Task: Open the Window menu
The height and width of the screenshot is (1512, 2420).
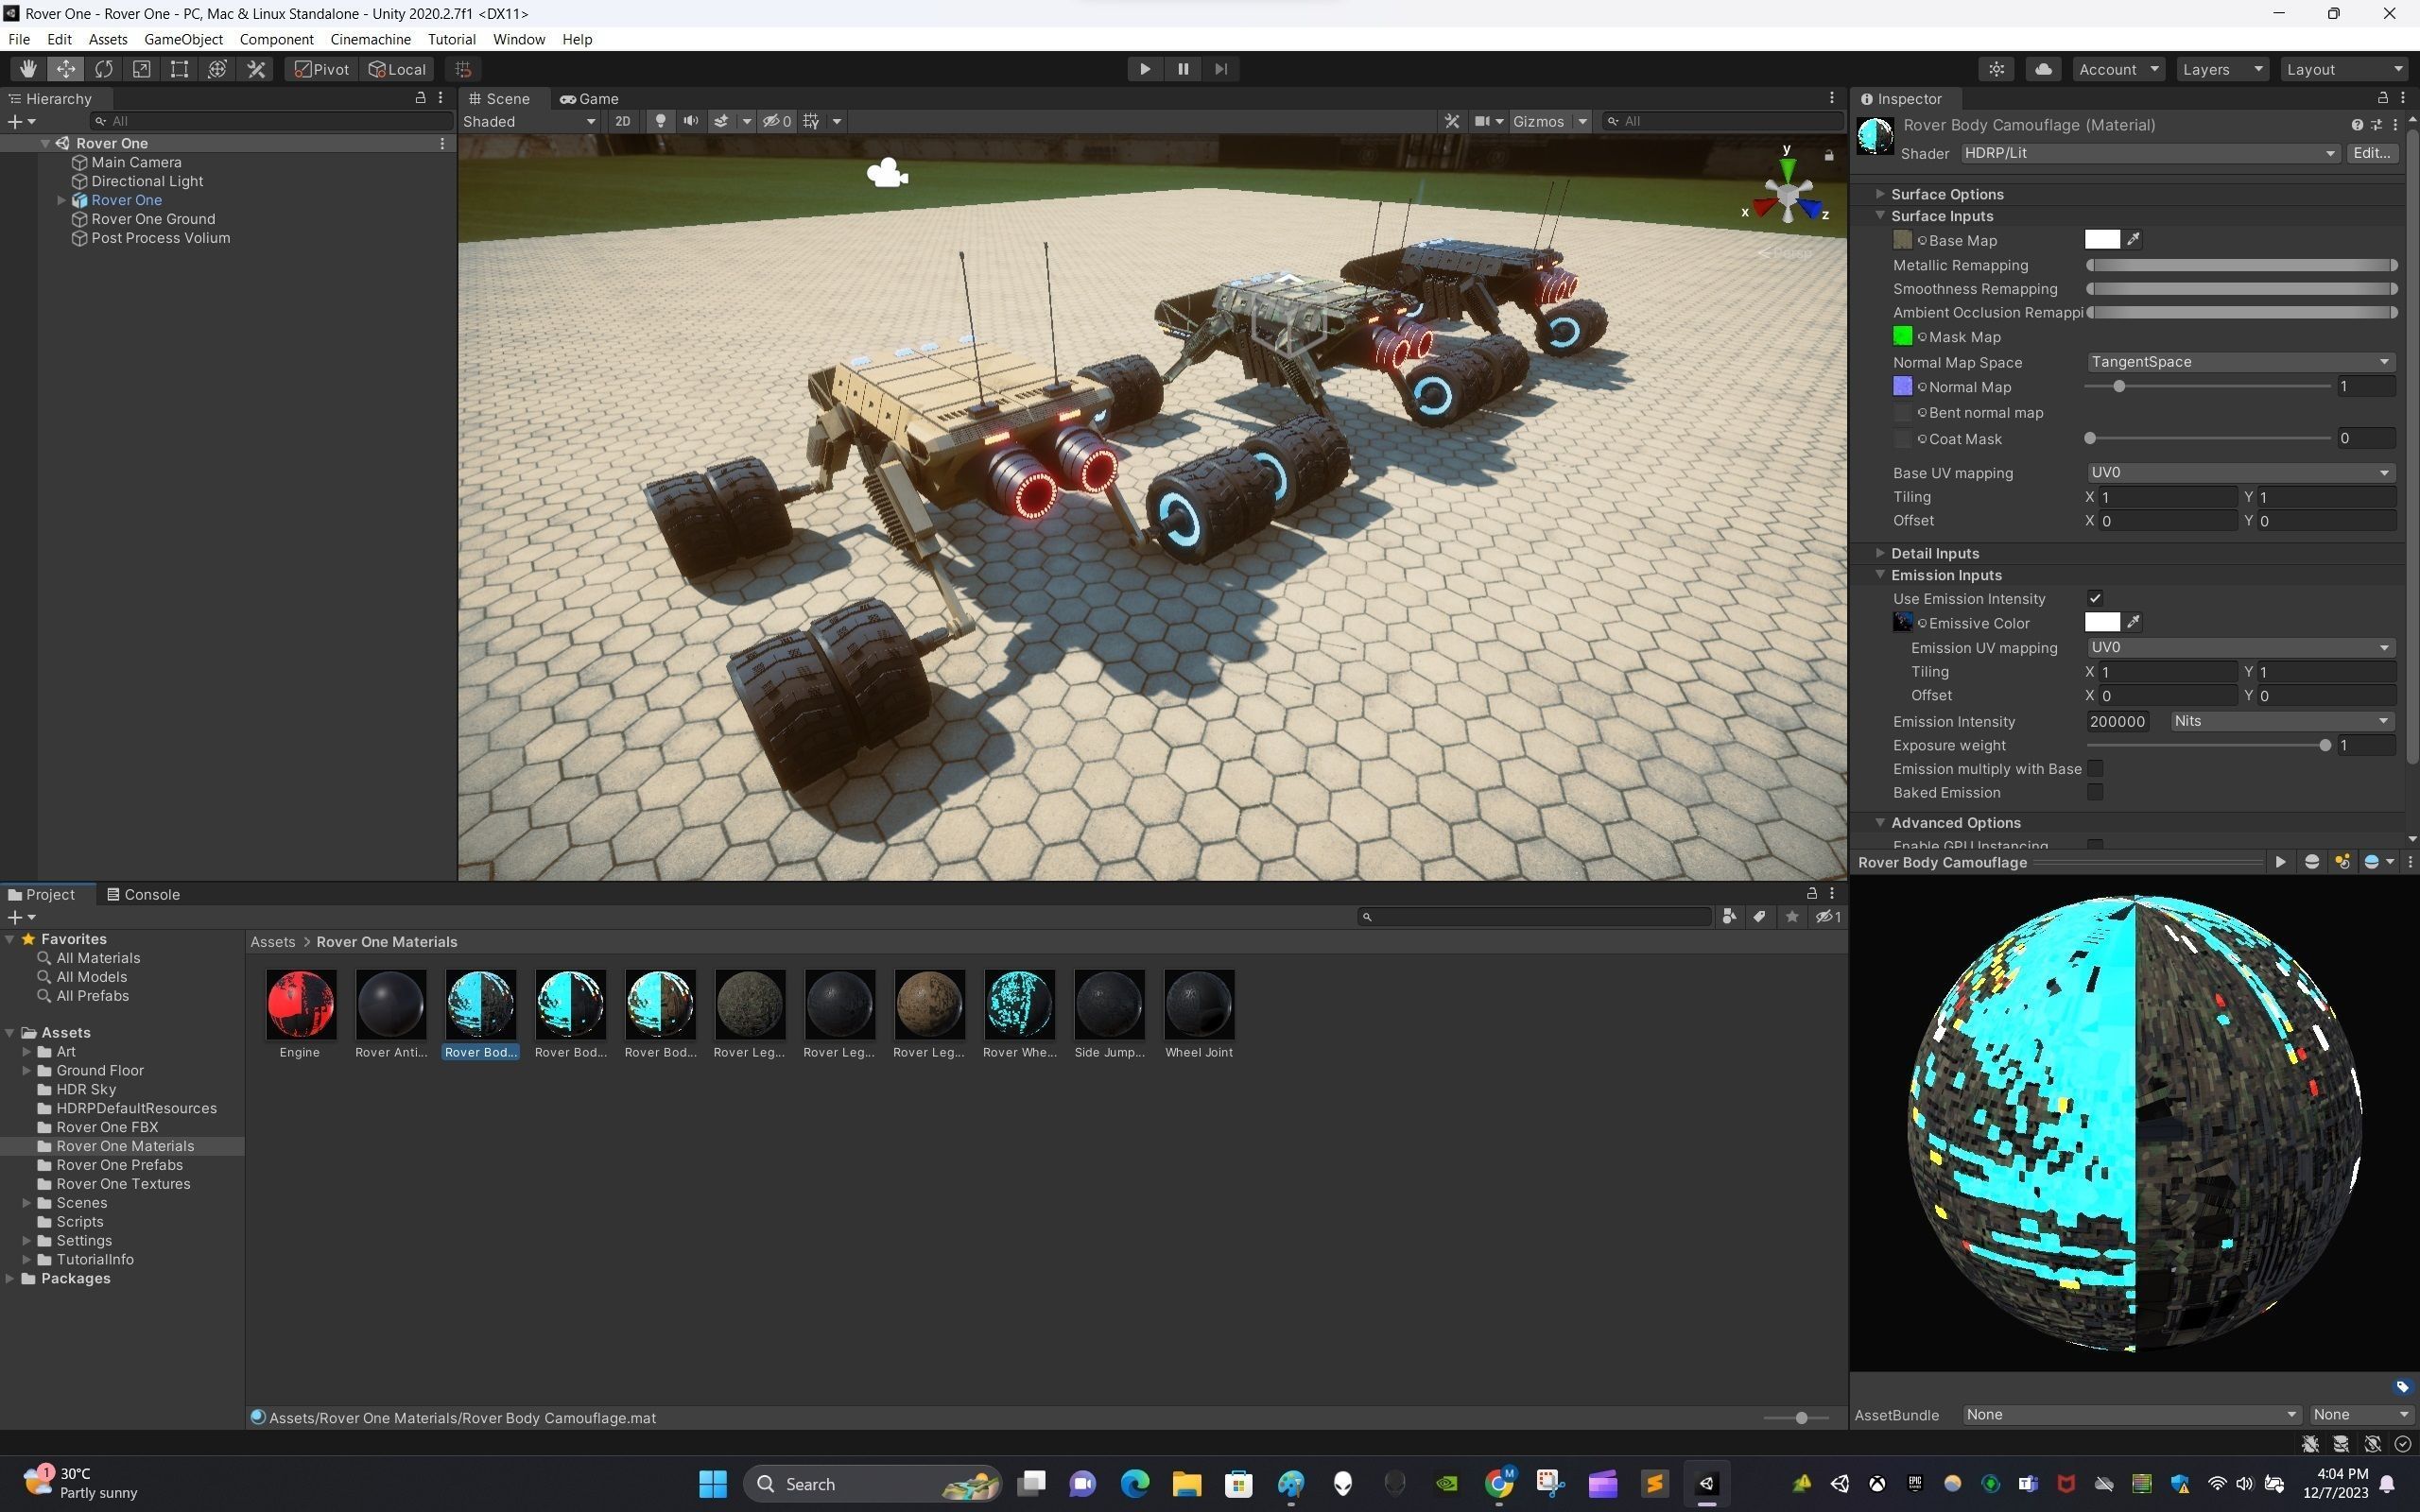Action: (518, 39)
